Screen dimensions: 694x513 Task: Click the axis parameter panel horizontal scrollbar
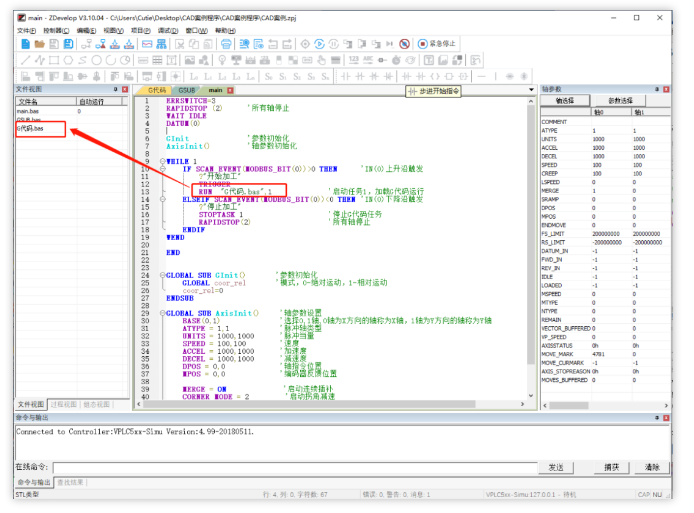[569, 405]
